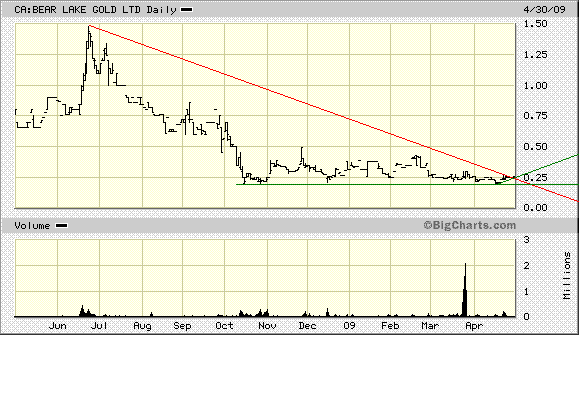Click the 0.50 price axis label
Image resolution: width=579 pixels, height=405 pixels.
click(x=535, y=147)
